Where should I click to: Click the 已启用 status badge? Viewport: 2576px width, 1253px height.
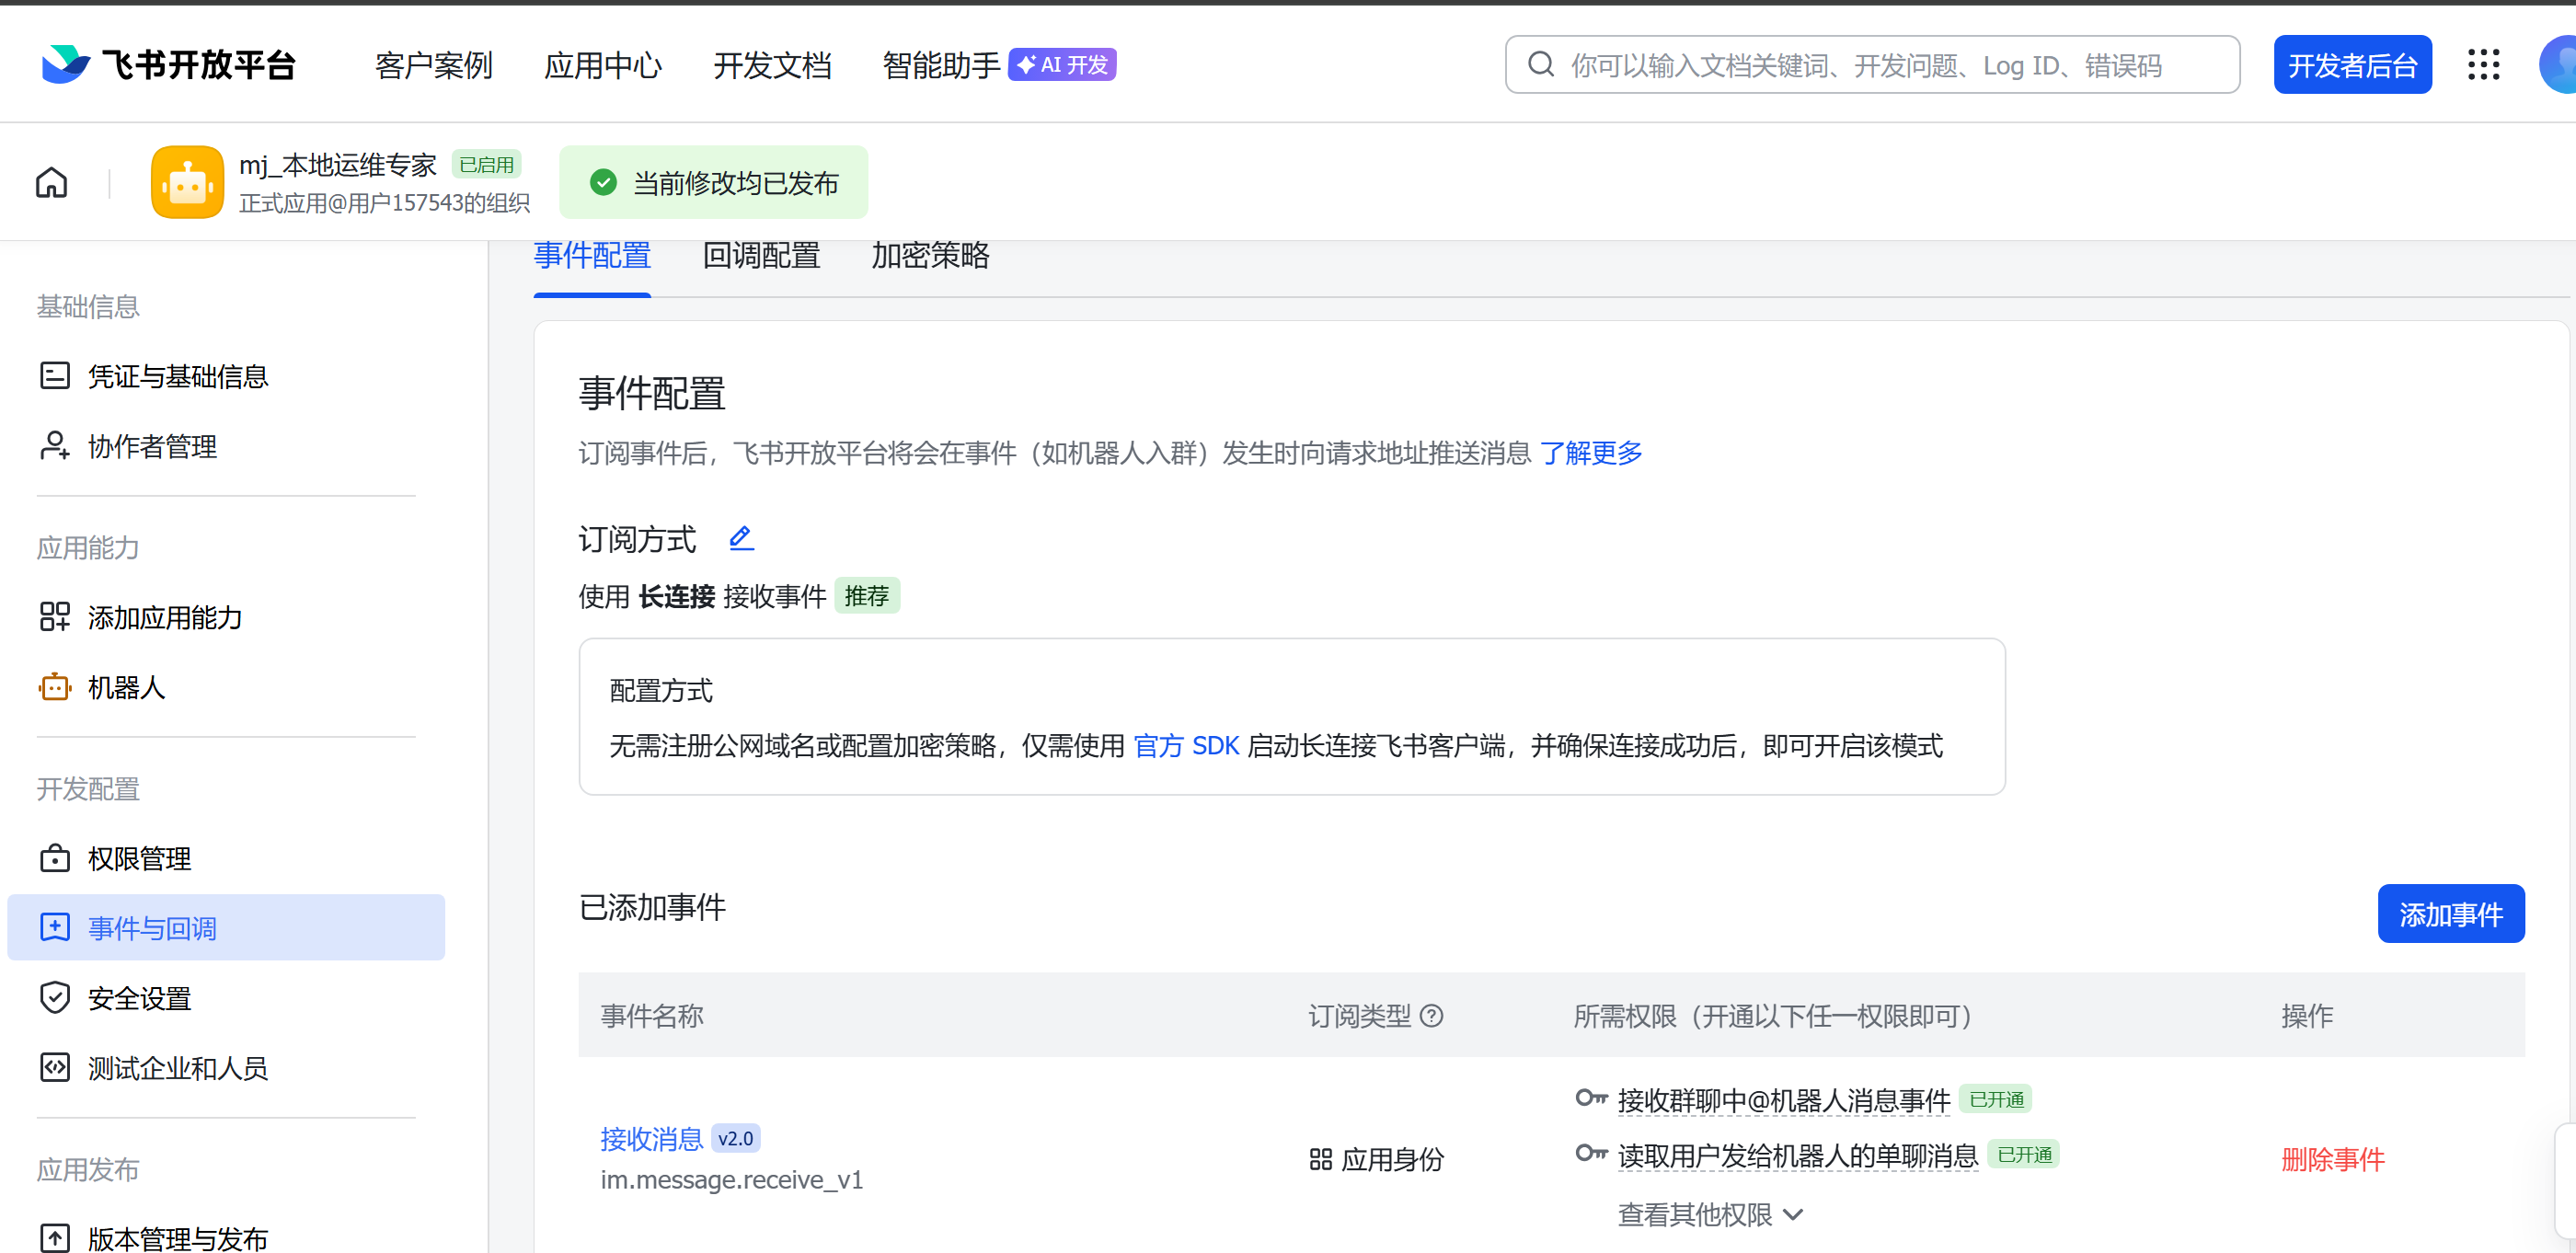pyautogui.click(x=486, y=164)
